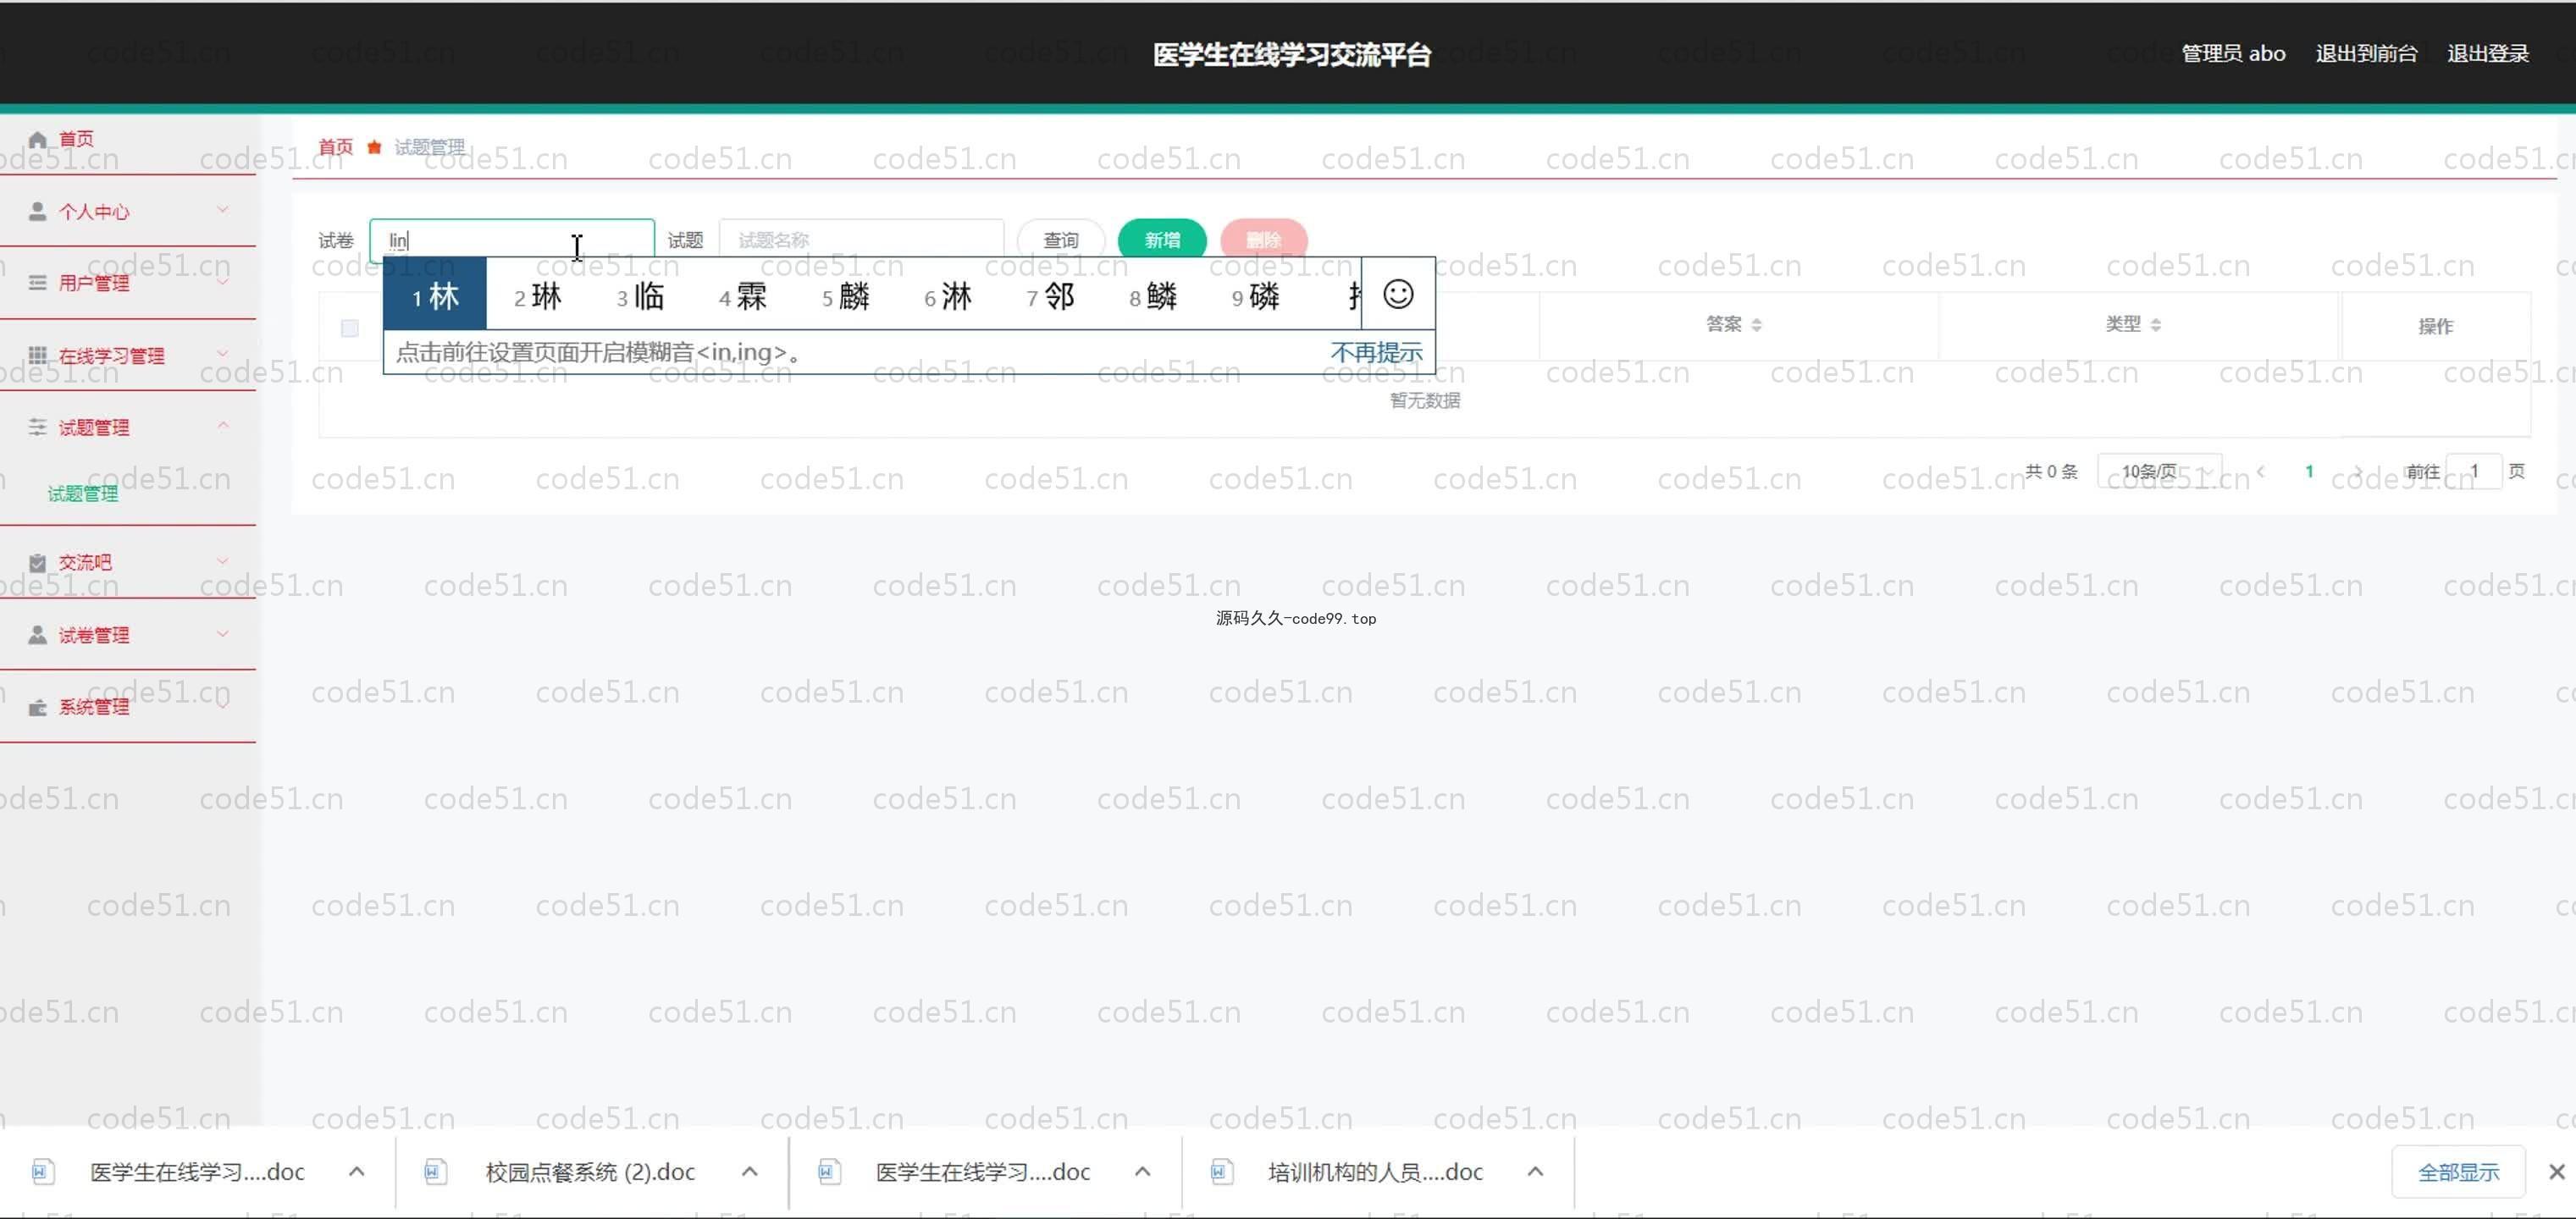Click the 首页 breadcrumb link

coord(336,147)
